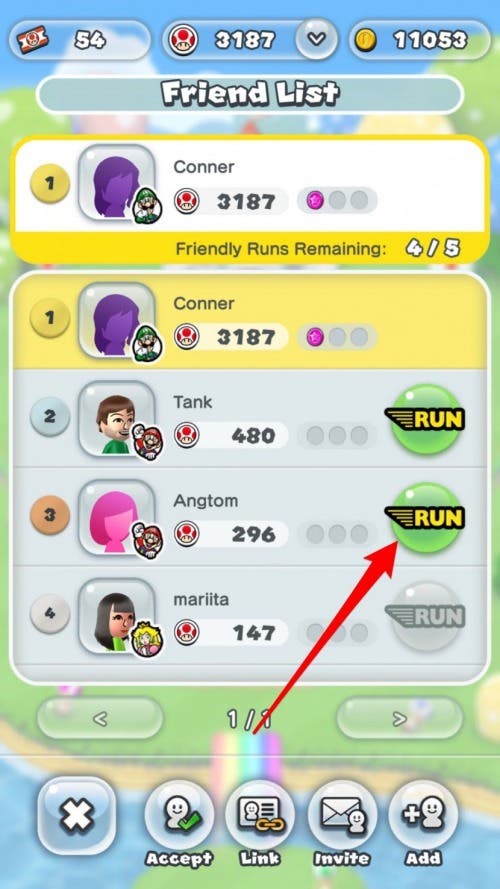Tap the grayed RUN button for mariita
Viewport: 500px width, 889px height.
[x=426, y=616]
